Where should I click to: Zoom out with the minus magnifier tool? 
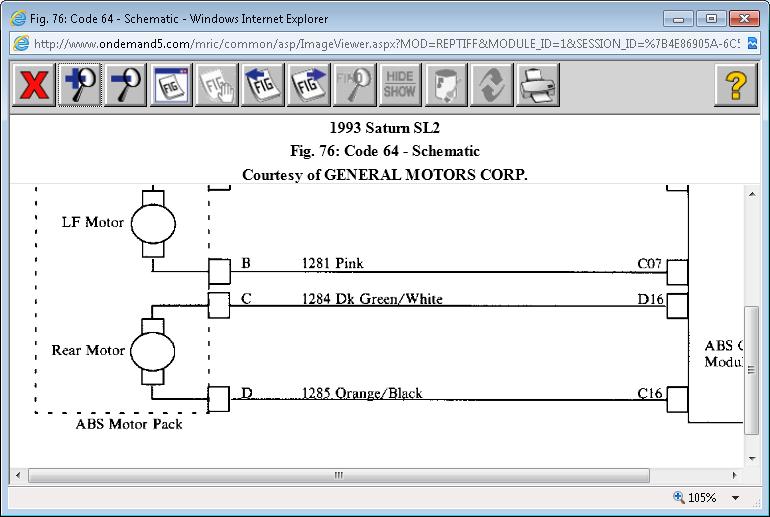coord(125,85)
